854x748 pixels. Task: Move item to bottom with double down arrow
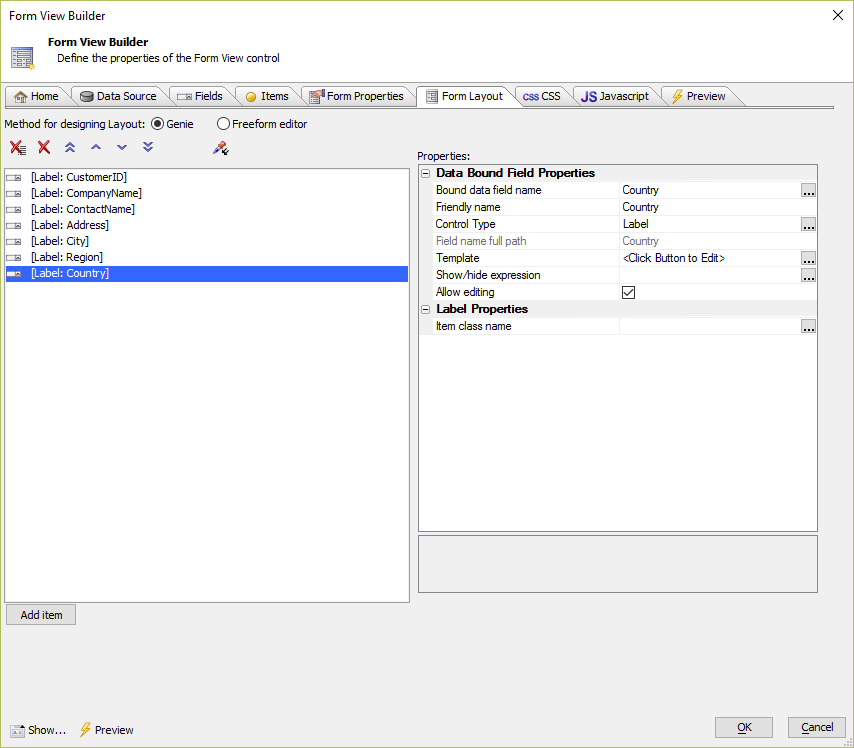coord(148,147)
